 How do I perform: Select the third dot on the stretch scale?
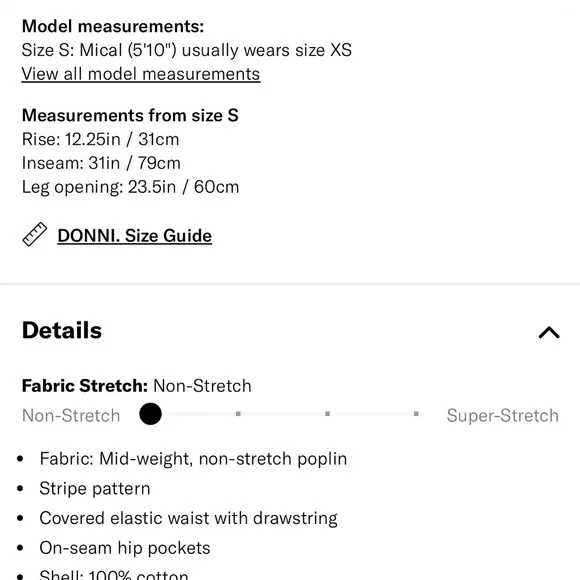click(x=327, y=414)
